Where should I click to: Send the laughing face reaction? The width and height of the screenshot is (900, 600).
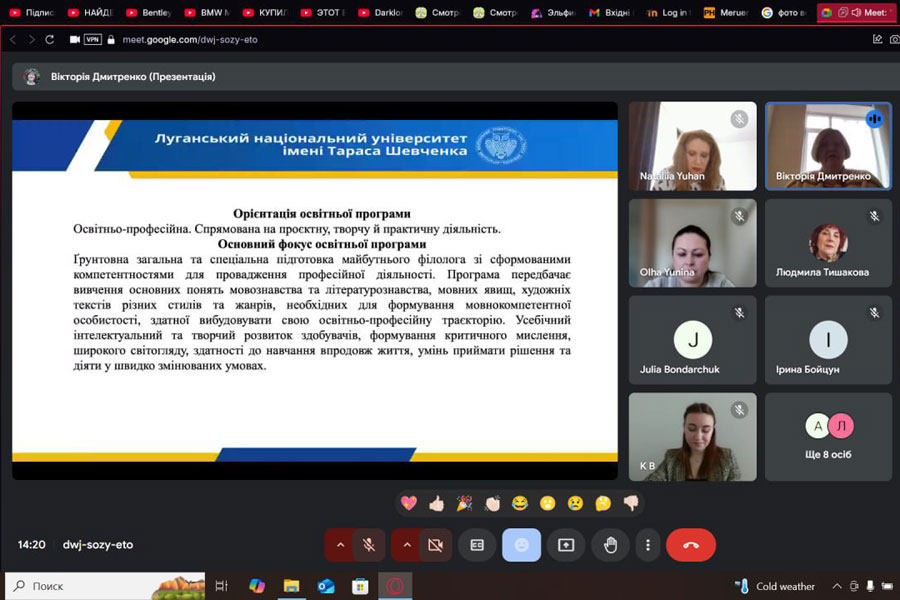coord(519,503)
